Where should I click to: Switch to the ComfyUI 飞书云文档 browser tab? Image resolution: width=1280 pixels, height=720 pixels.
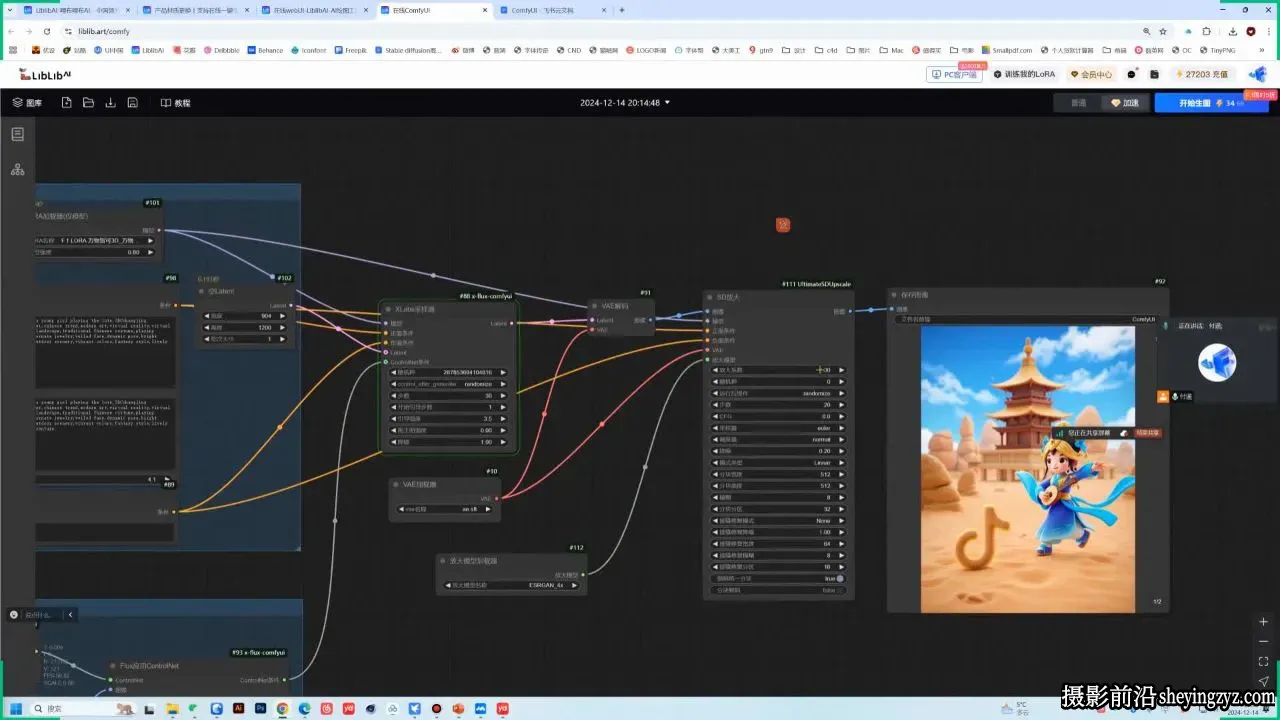pyautogui.click(x=553, y=10)
